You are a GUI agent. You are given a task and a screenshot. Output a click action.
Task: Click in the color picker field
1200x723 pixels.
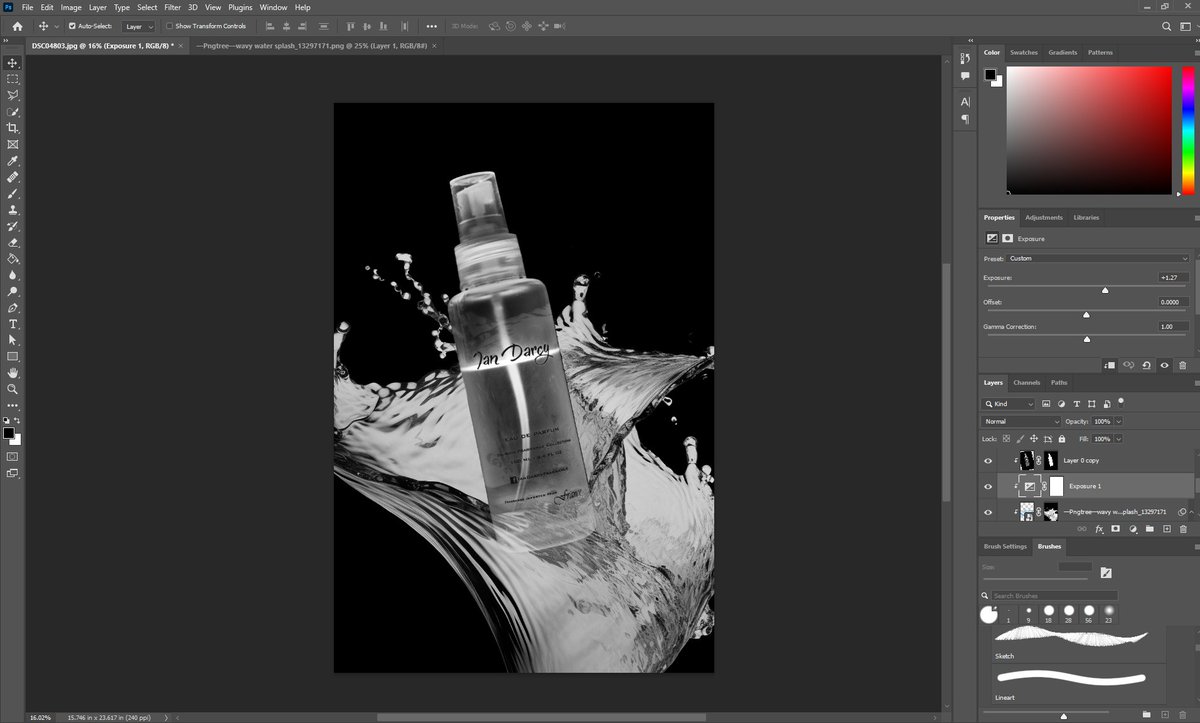tap(1088, 130)
